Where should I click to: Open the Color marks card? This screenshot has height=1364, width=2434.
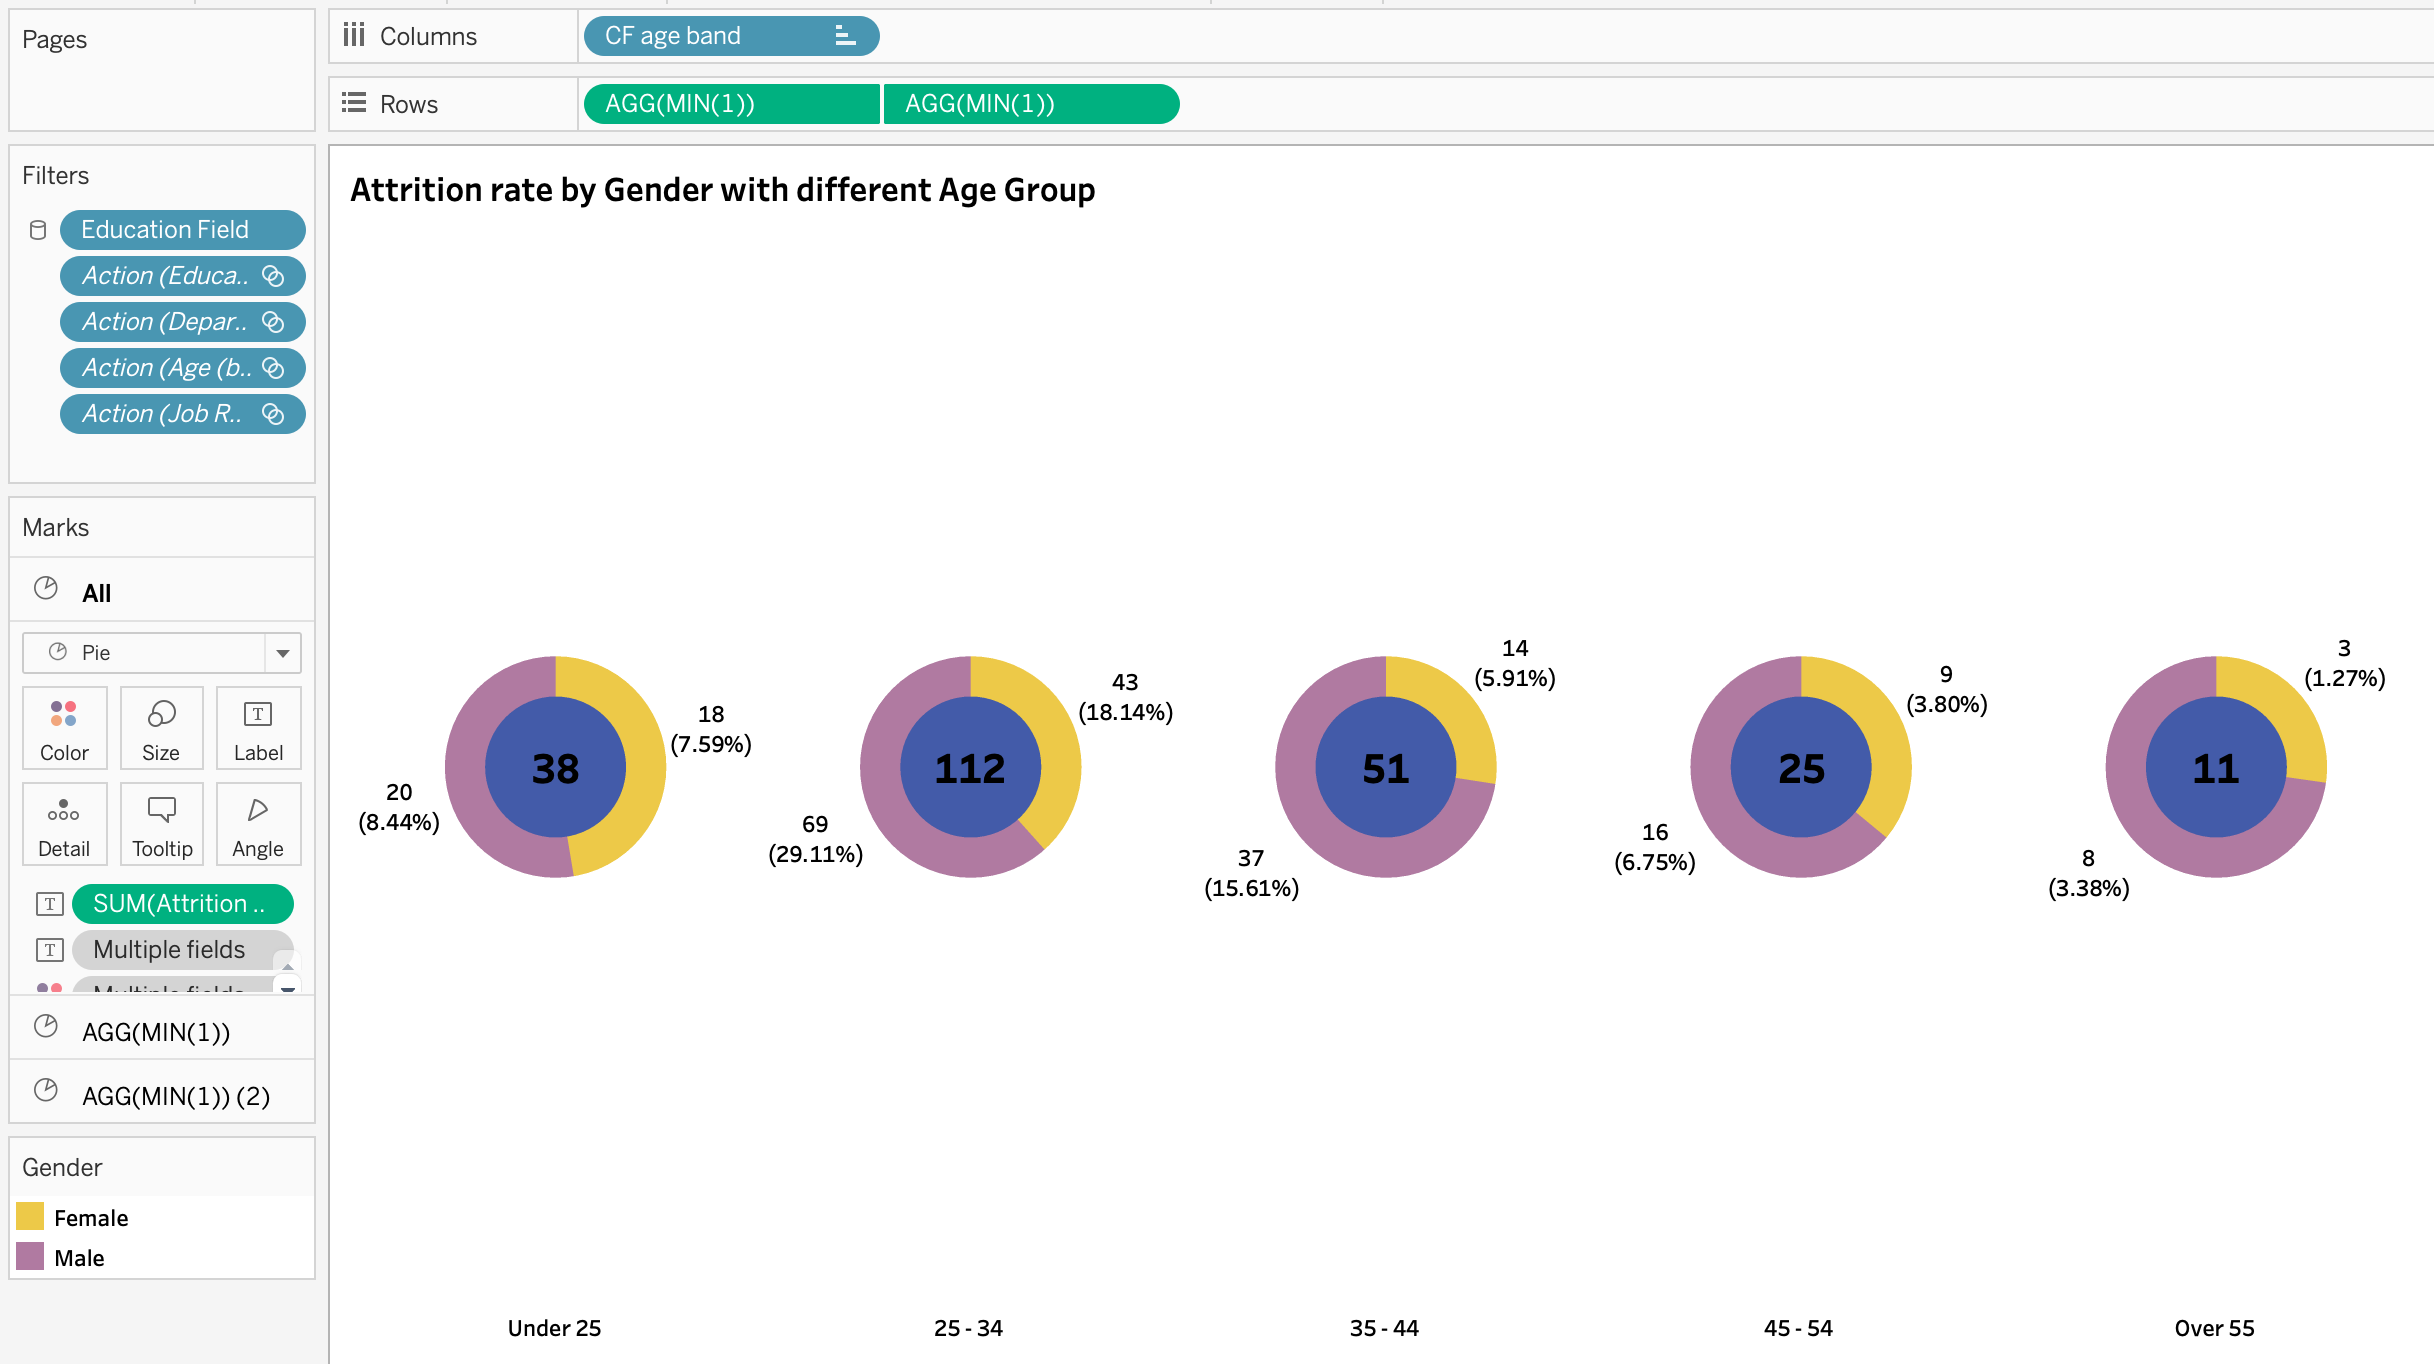point(63,728)
